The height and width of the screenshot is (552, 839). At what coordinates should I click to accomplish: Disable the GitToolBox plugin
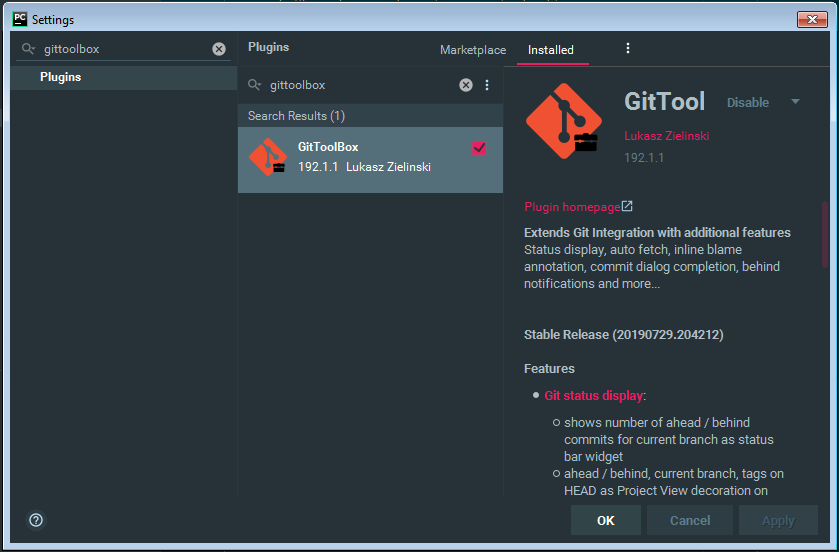coord(748,102)
